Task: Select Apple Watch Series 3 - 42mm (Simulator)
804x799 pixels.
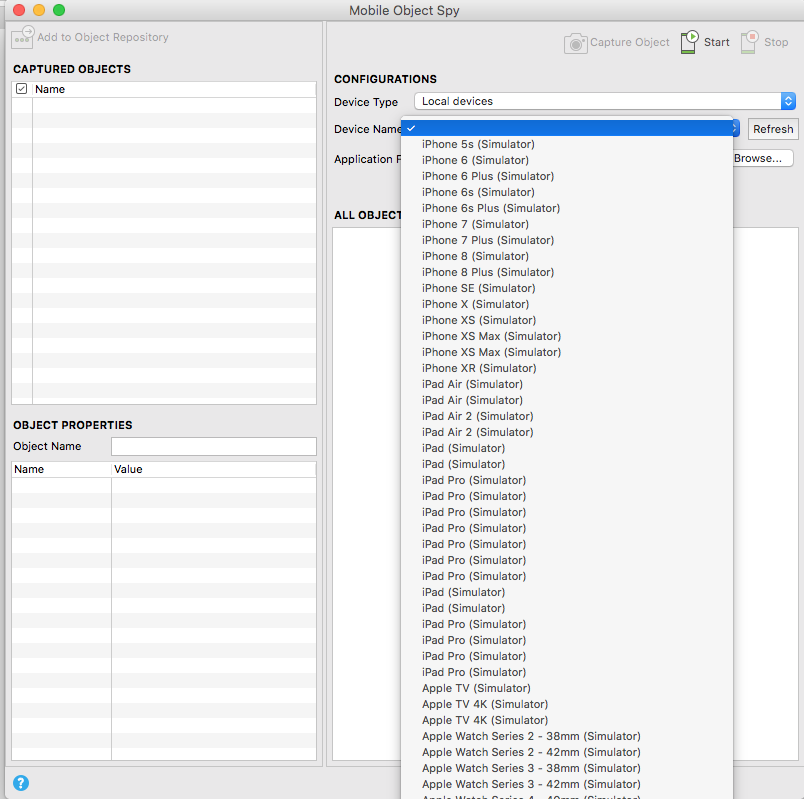Action: (567, 784)
